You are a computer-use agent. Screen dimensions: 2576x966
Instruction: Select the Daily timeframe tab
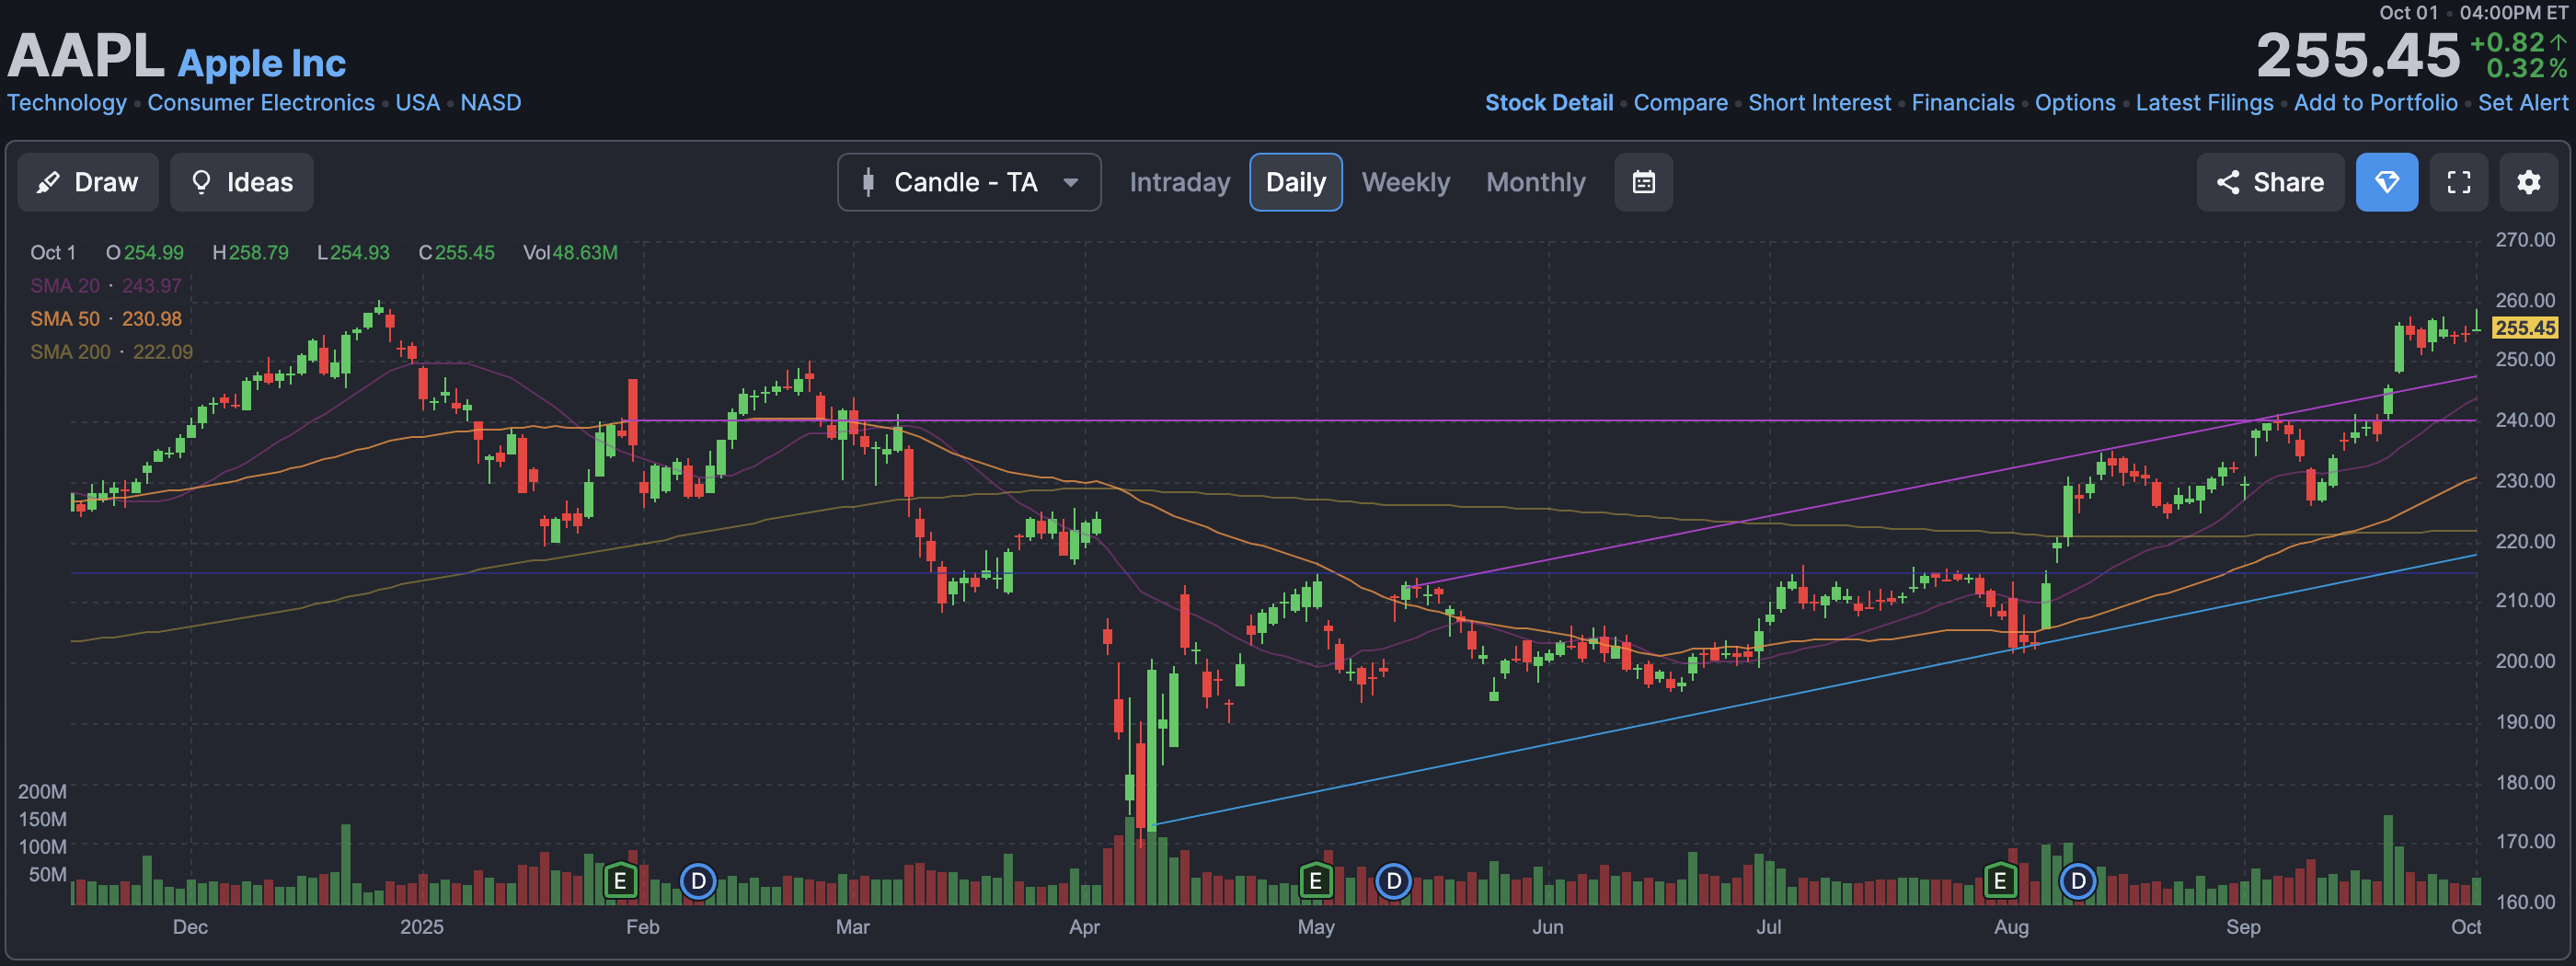(1295, 182)
